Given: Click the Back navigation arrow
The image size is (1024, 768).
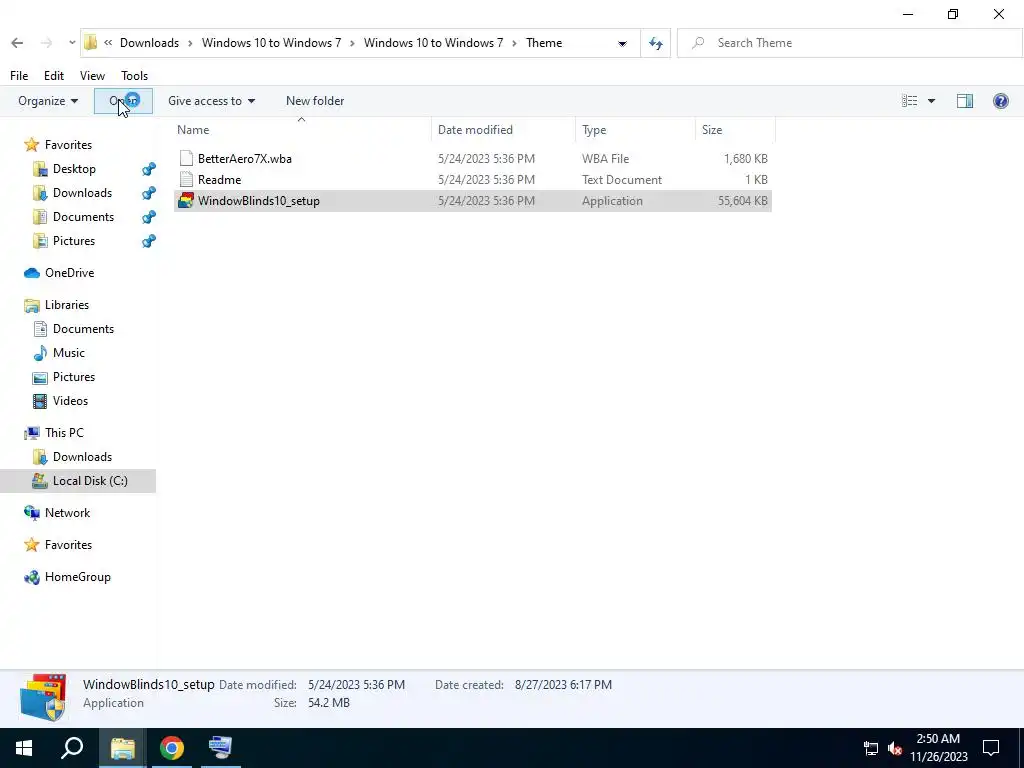Looking at the screenshot, I should 17,43.
